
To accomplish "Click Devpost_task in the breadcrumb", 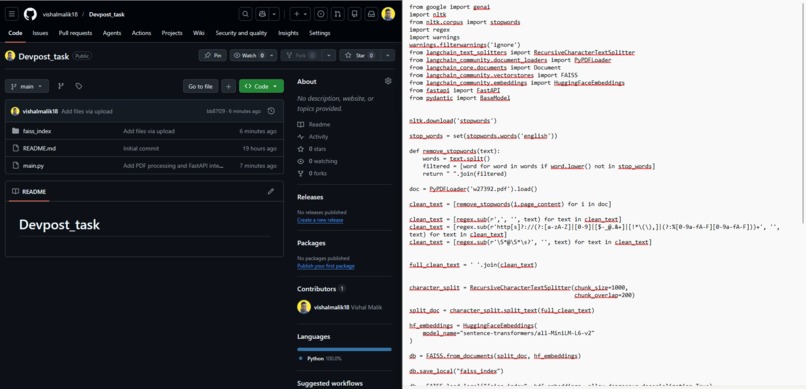I will [x=106, y=14].
